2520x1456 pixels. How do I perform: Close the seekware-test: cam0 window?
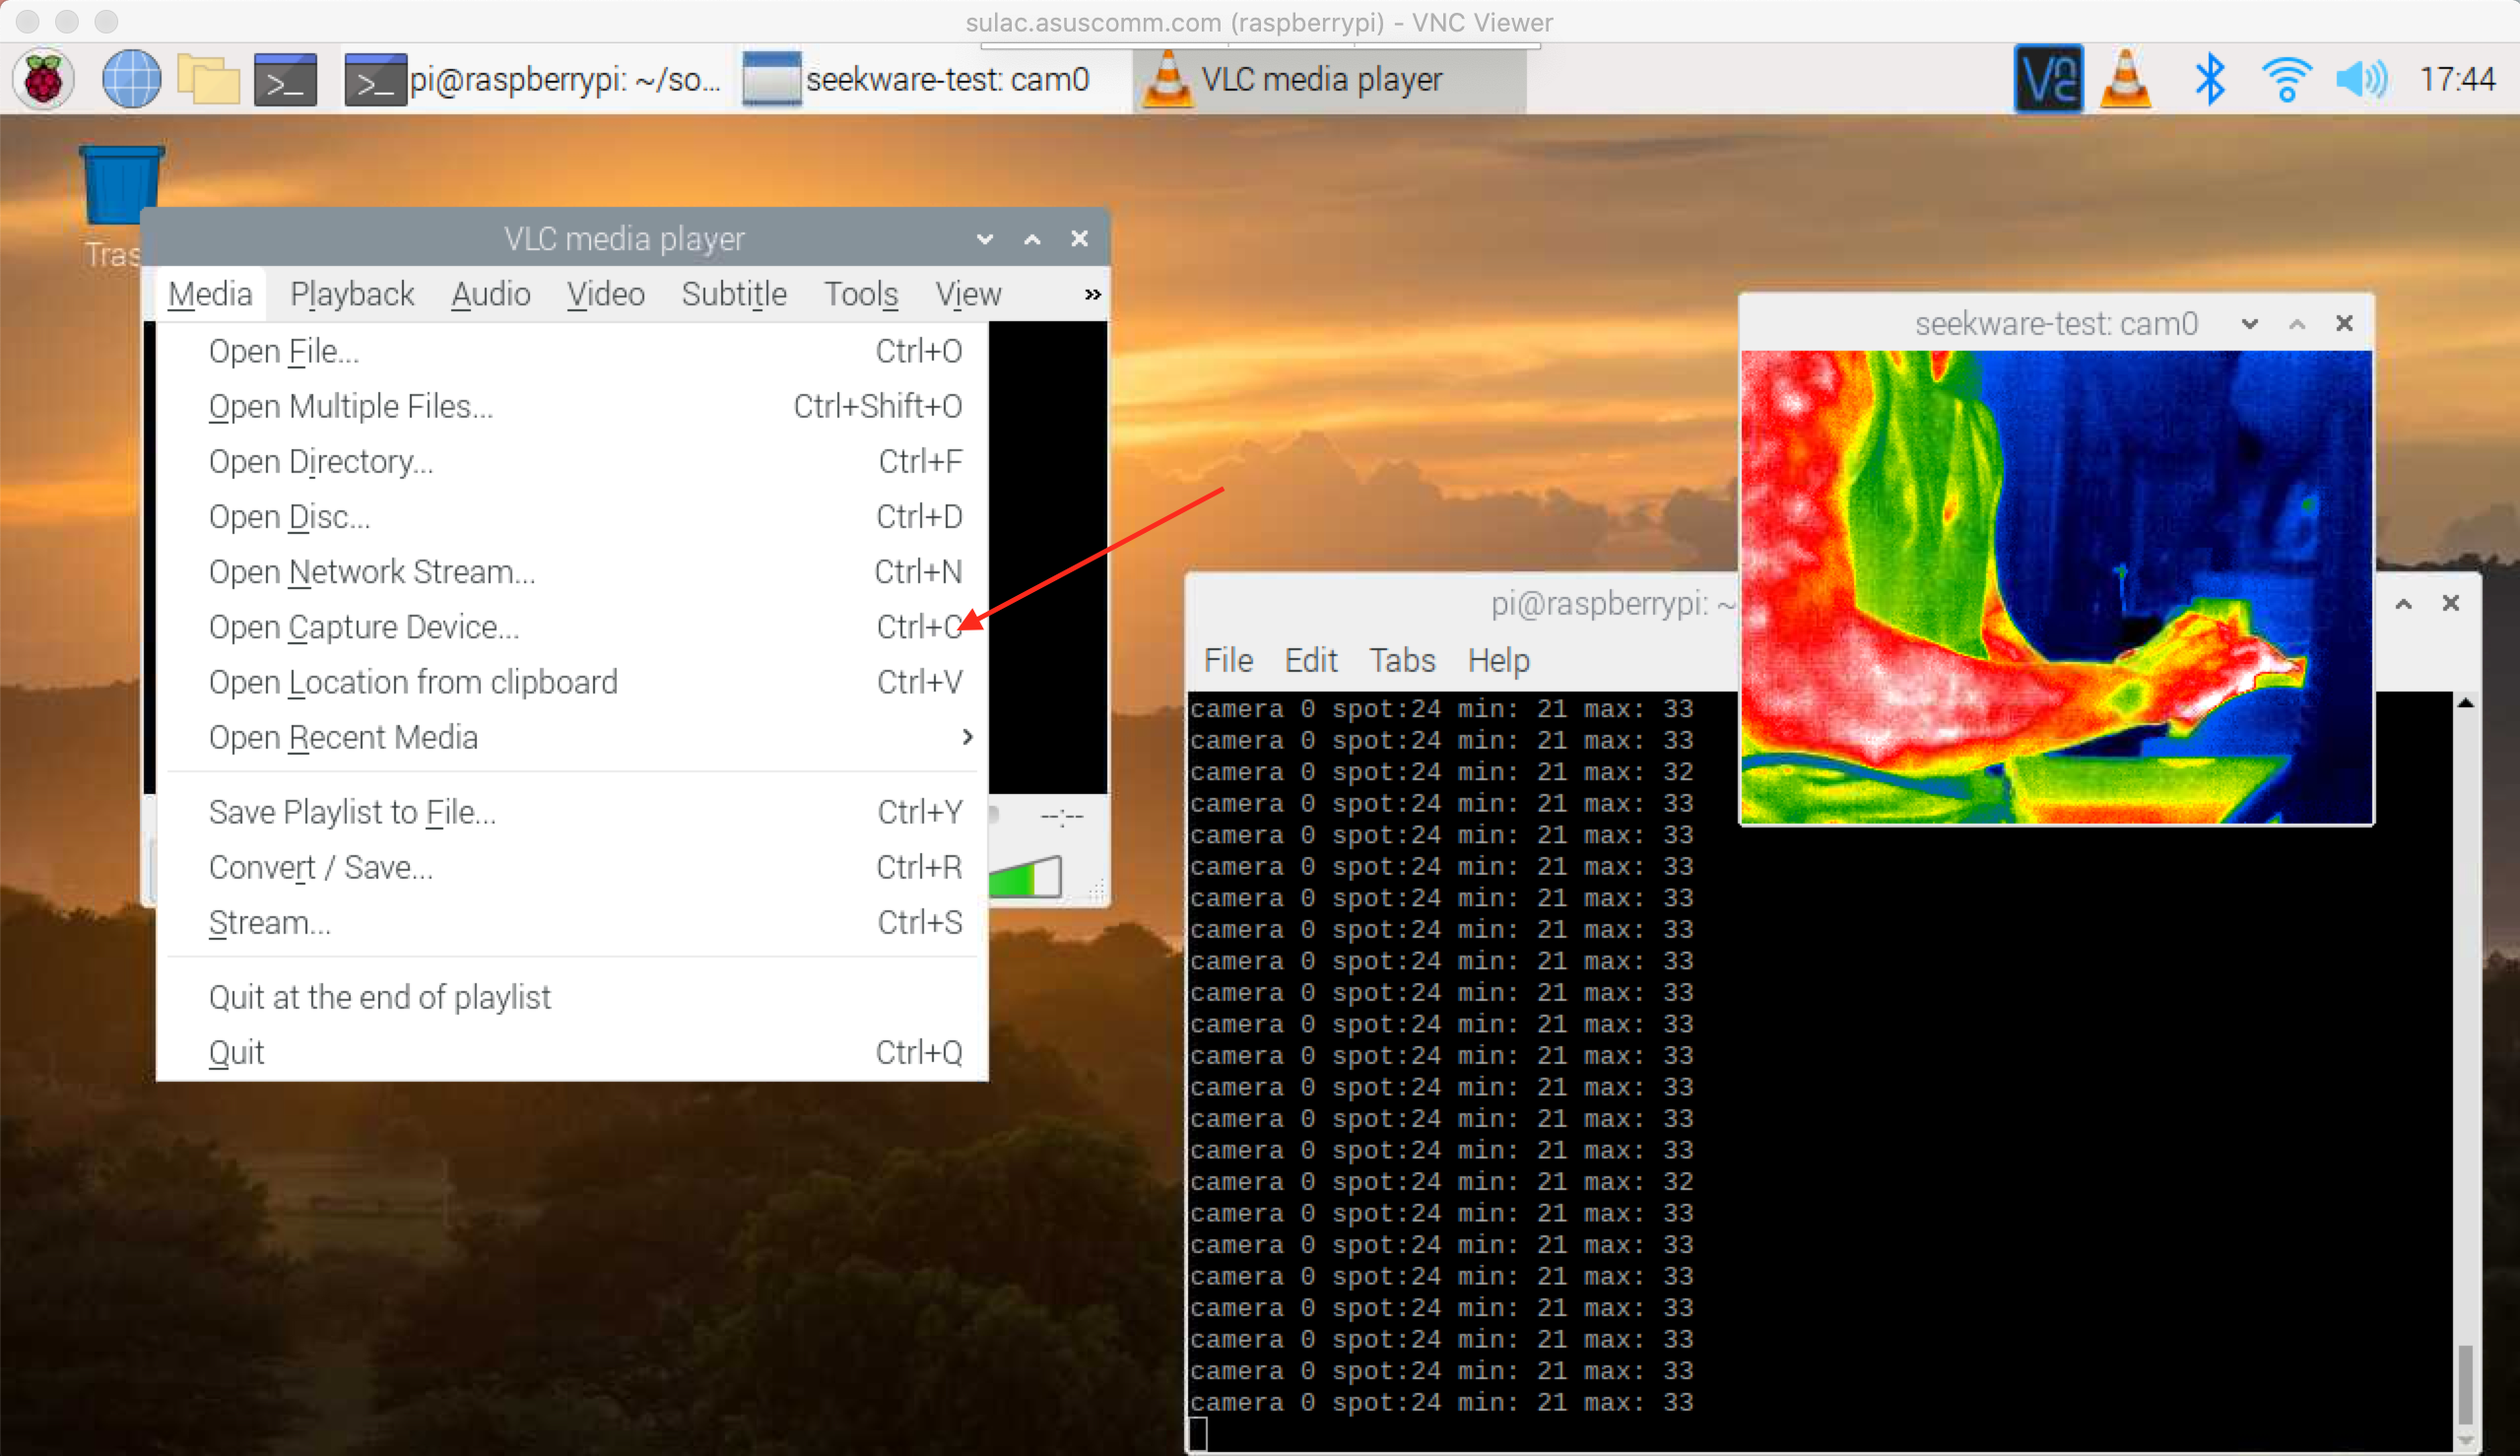2344,323
